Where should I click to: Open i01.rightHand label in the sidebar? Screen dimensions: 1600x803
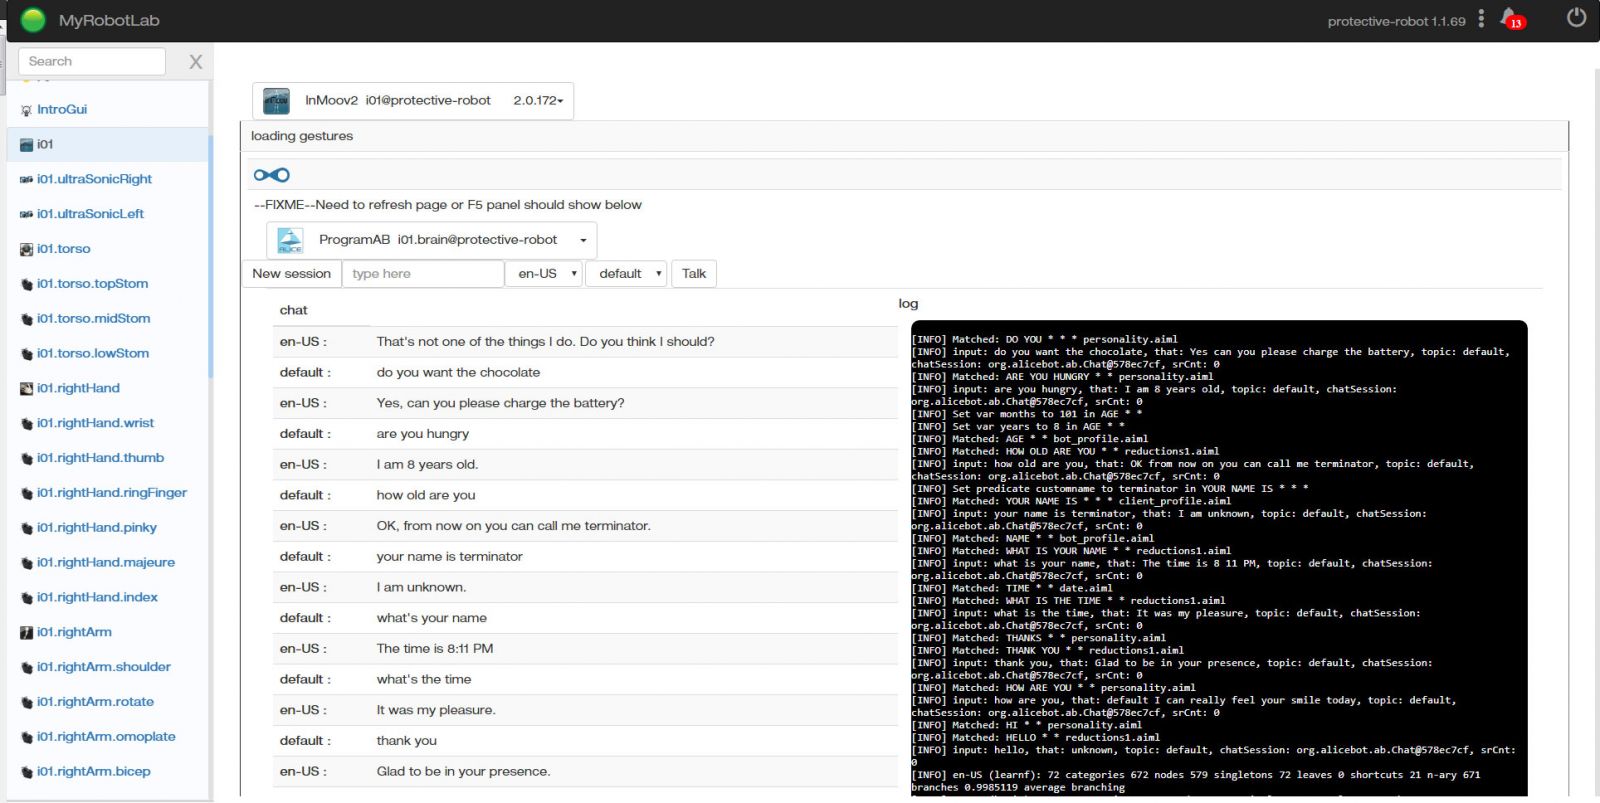coord(78,388)
